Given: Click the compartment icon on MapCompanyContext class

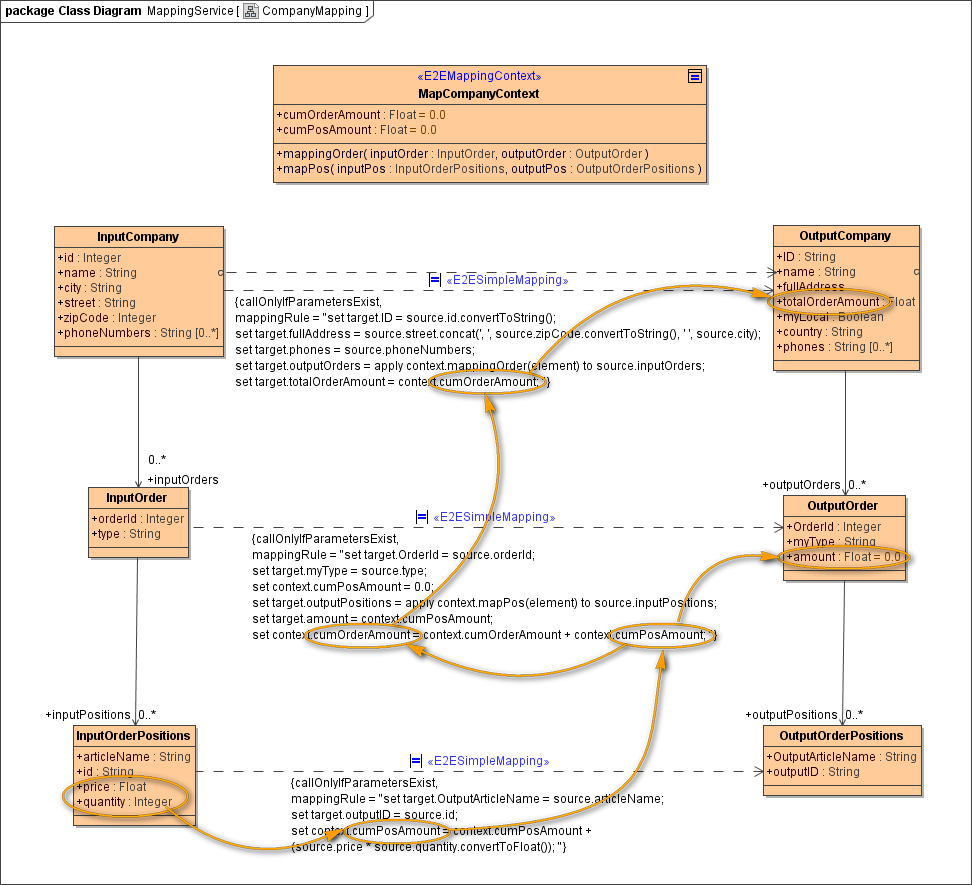Looking at the screenshot, I should pos(695,76).
